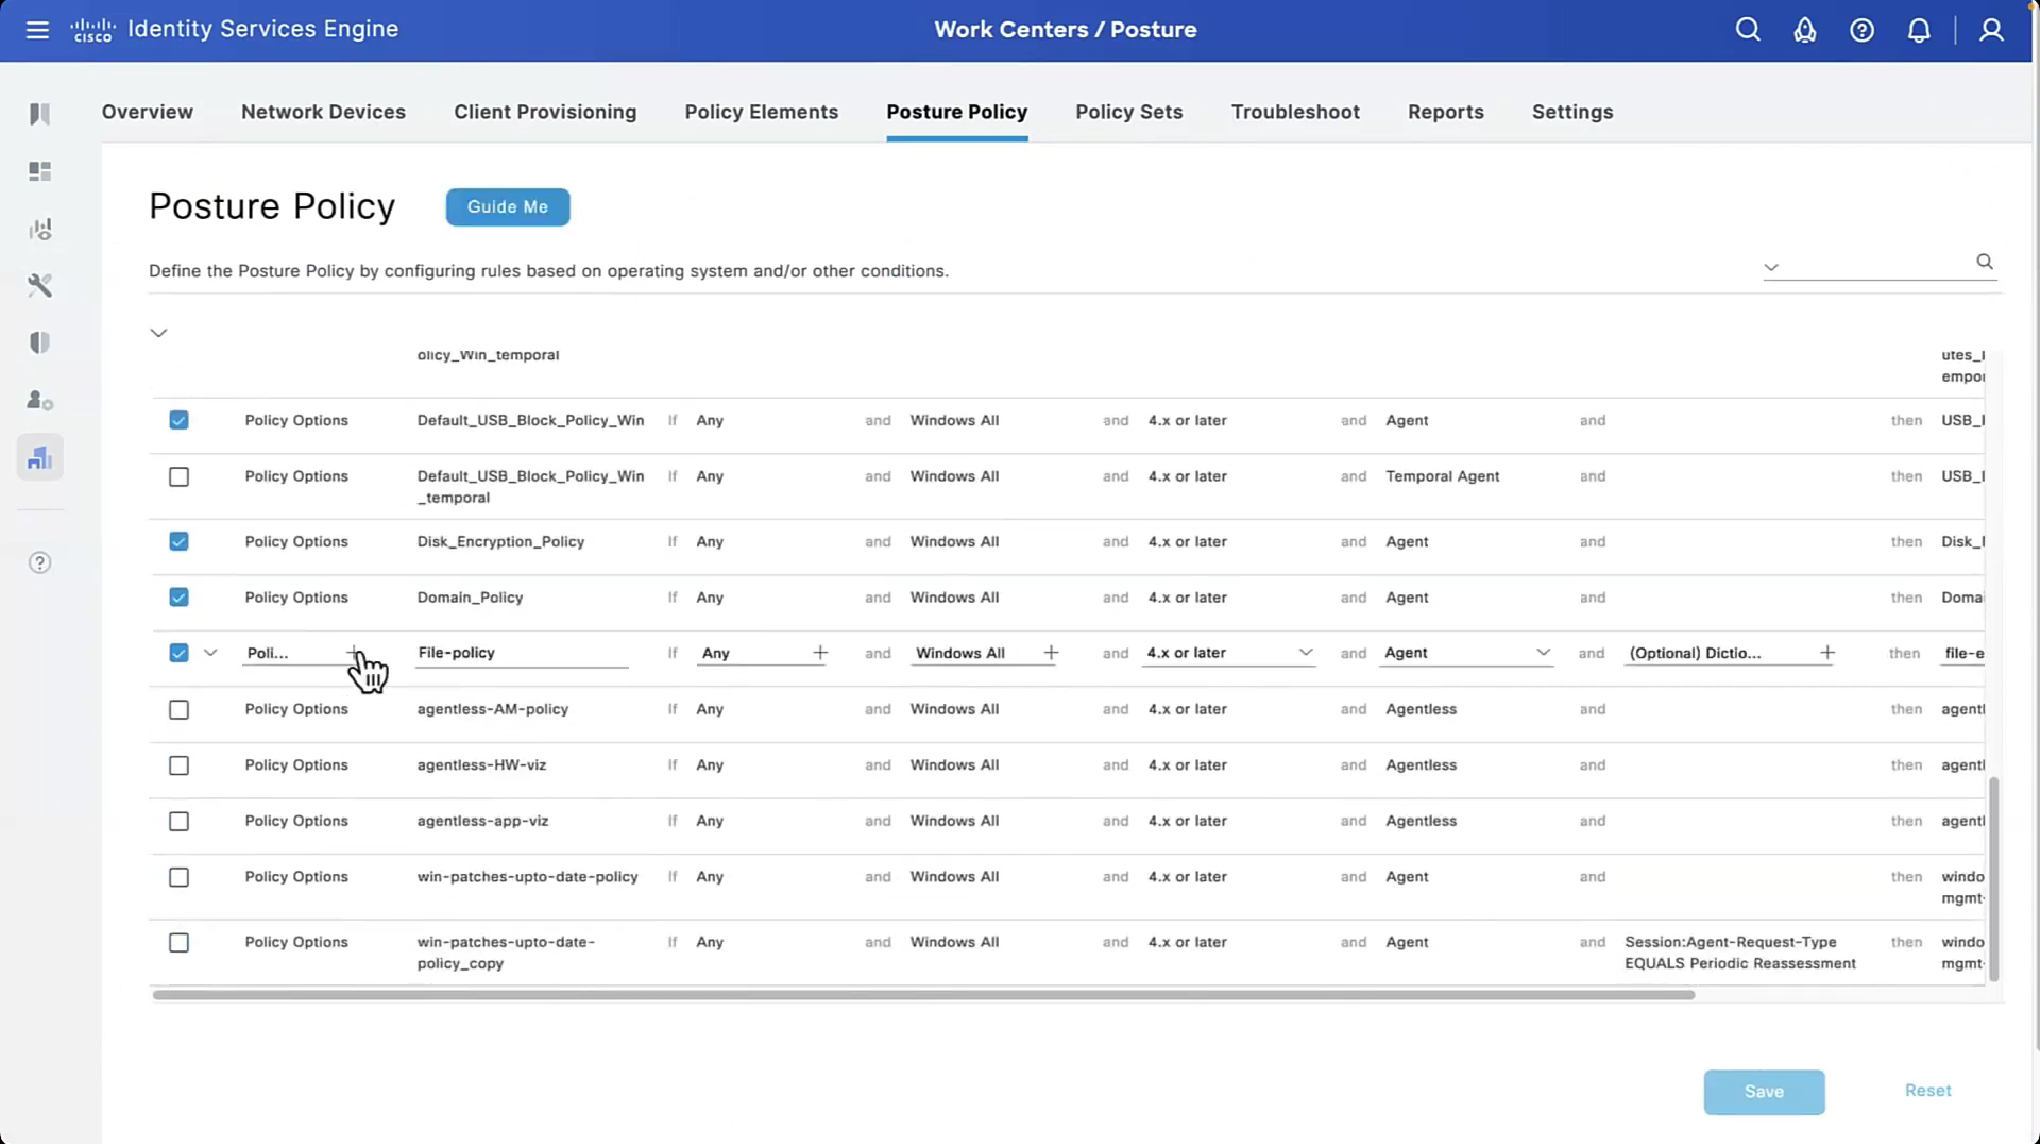The height and width of the screenshot is (1144, 2040).
Task: Click the Reset link
Action: click(1927, 1091)
